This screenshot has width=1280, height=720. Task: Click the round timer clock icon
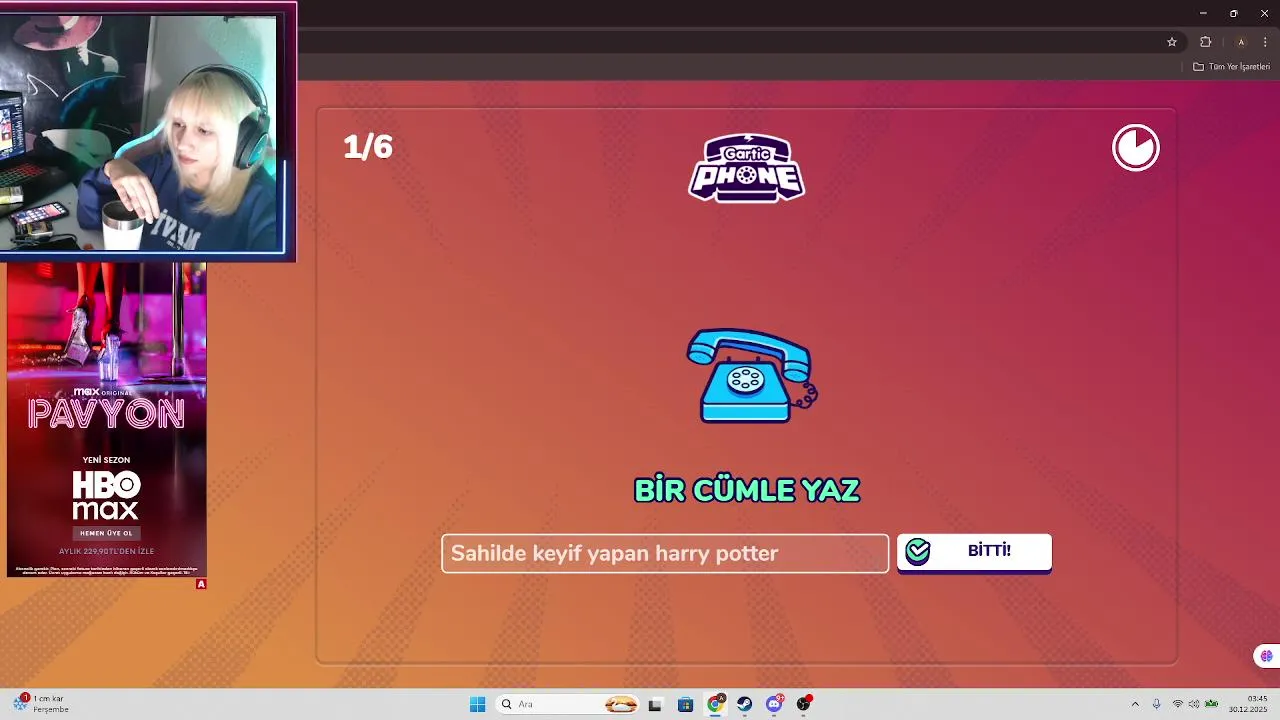[1136, 148]
